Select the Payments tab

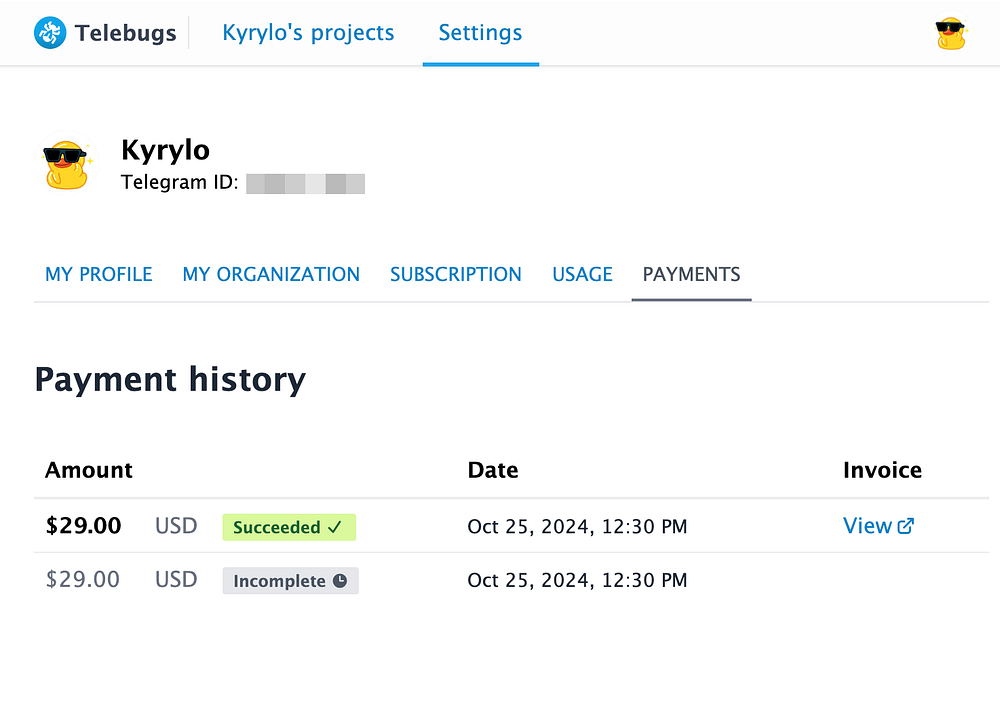pyautogui.click(x=691, y=274)
